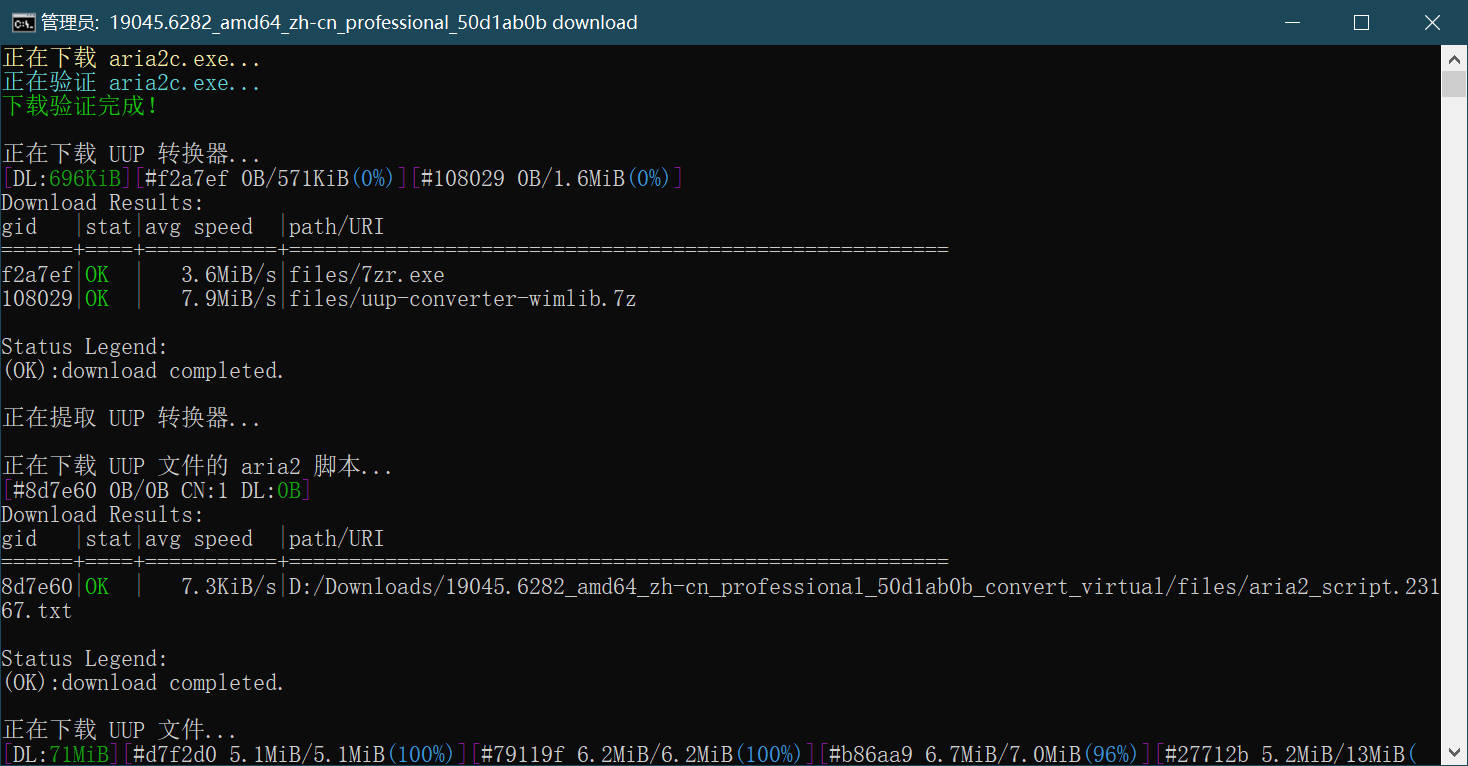Click the vertical scrollbar thumb
This screenshot has width=1468, height=766.
(1454, 84)
